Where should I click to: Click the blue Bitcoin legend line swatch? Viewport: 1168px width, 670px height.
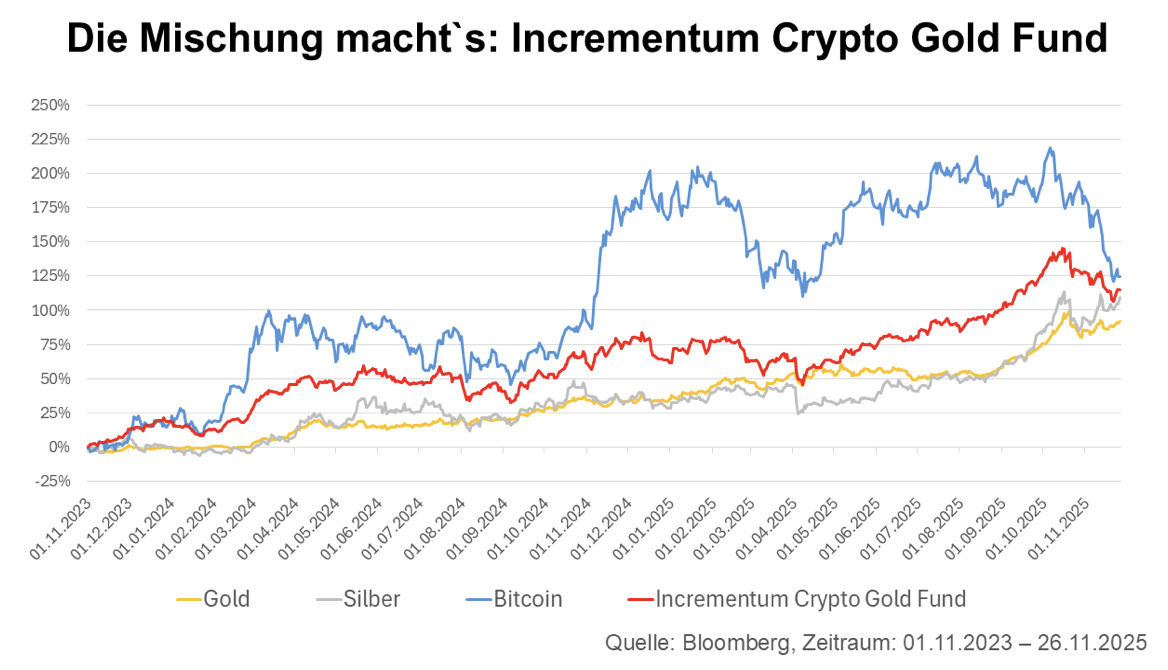(478, 600)
